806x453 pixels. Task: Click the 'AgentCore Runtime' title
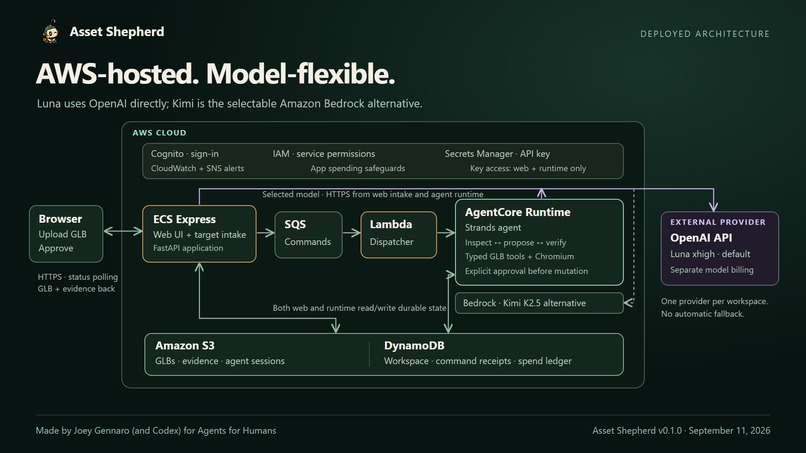click(x=518, y=212)
